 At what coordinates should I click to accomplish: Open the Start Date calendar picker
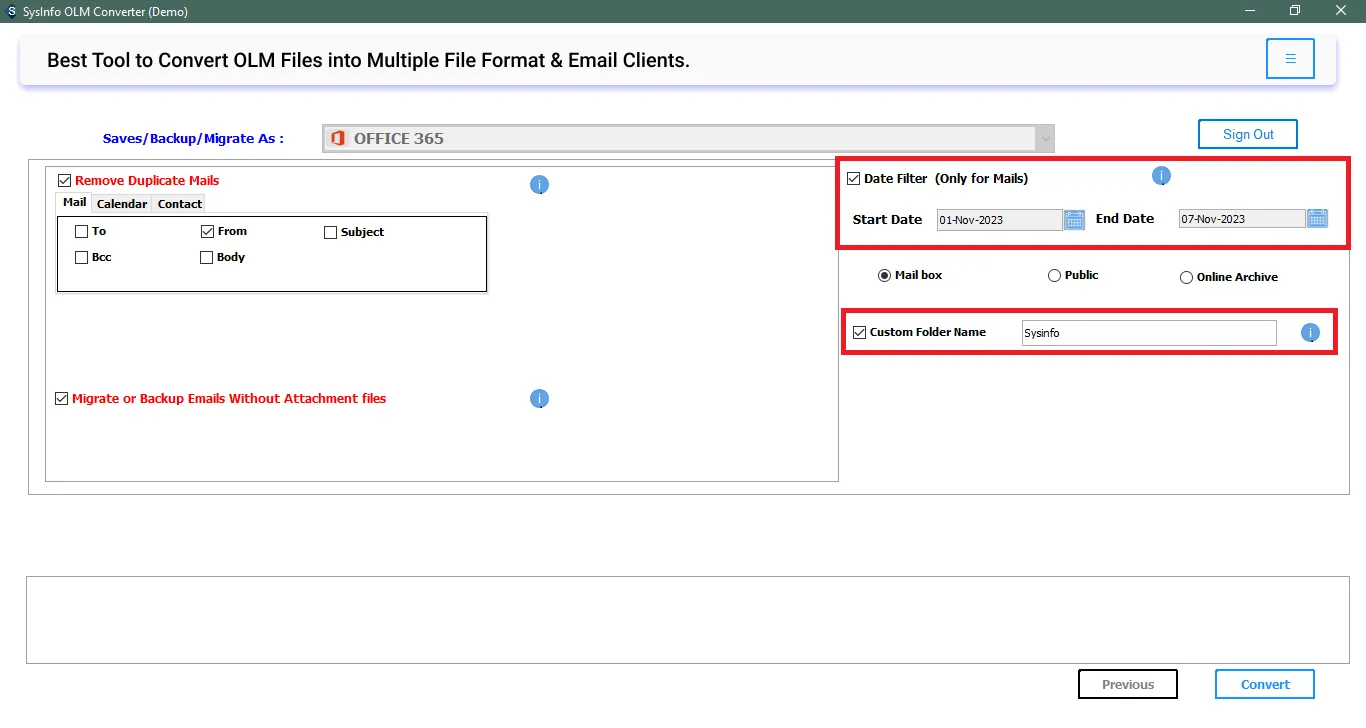(1074, 220)
